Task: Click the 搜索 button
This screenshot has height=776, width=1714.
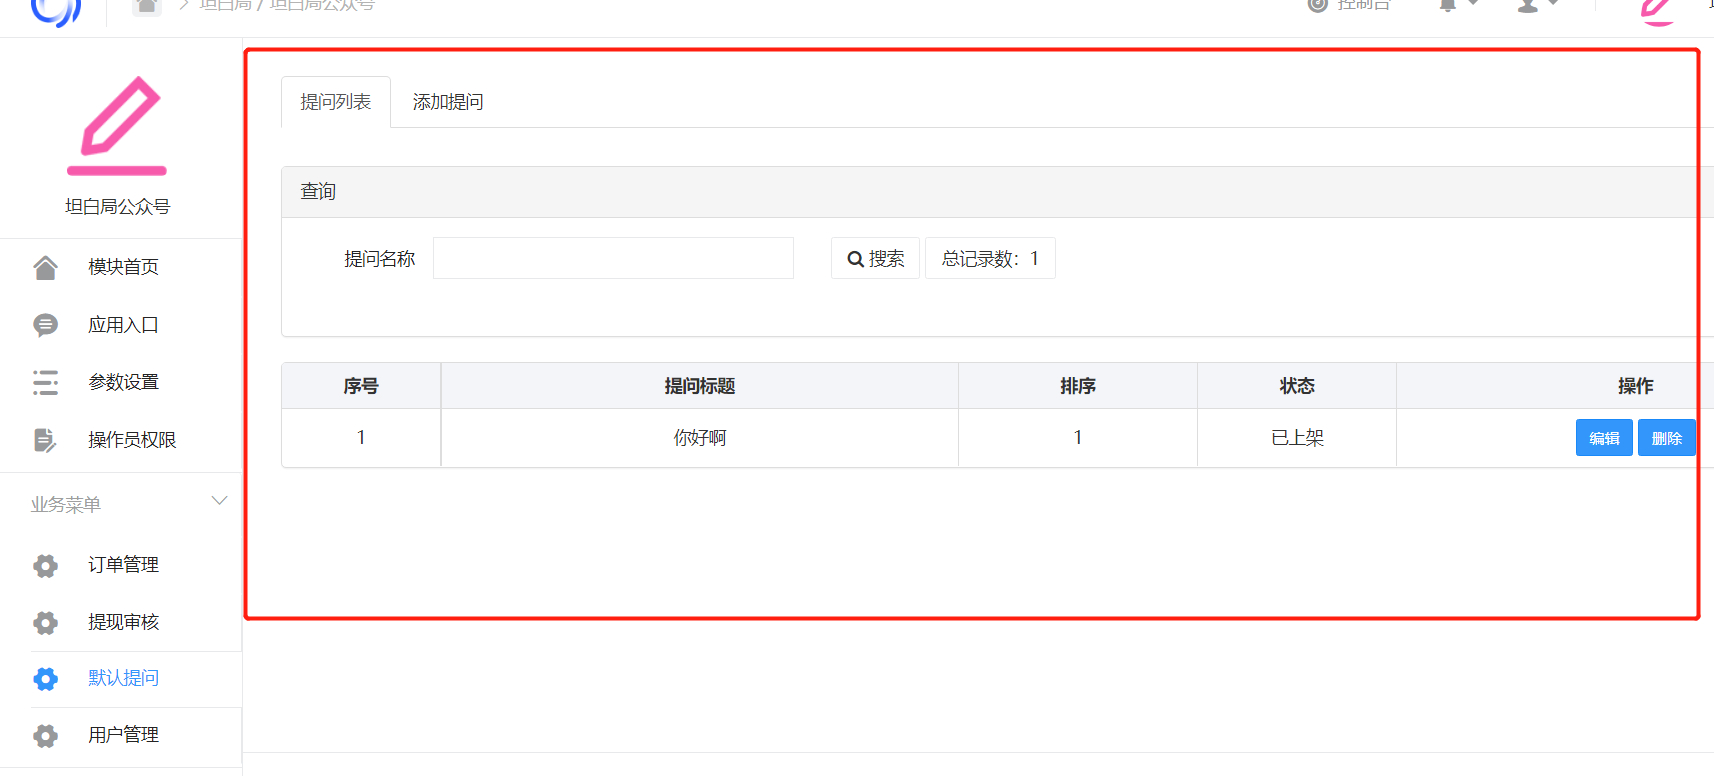Action: (x=875, y=258)
